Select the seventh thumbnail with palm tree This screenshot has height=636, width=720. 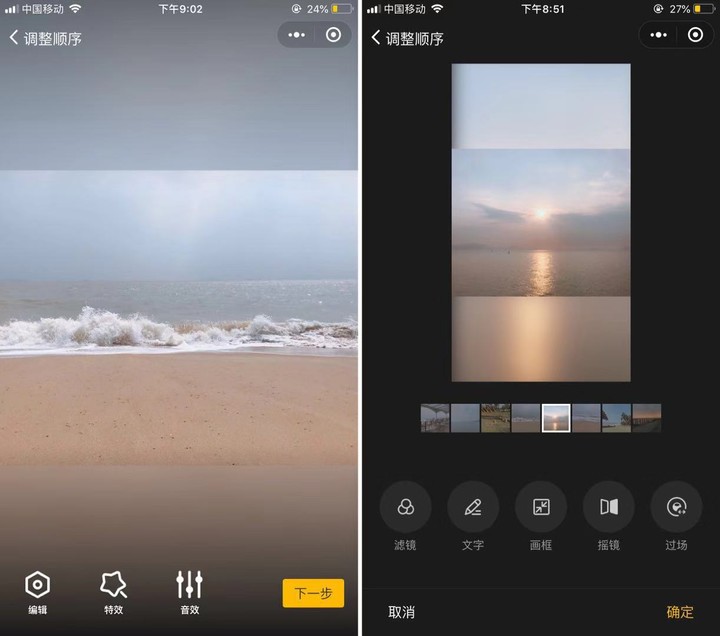point(617,418)
